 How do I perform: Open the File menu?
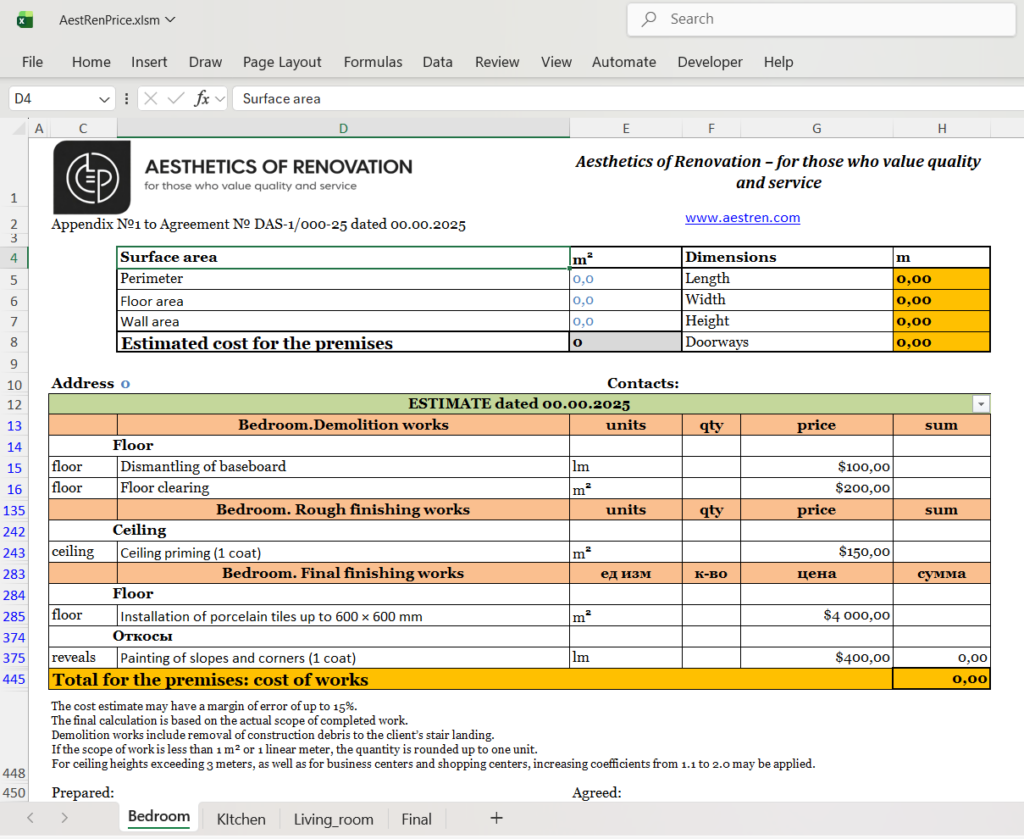click(32, 62)
